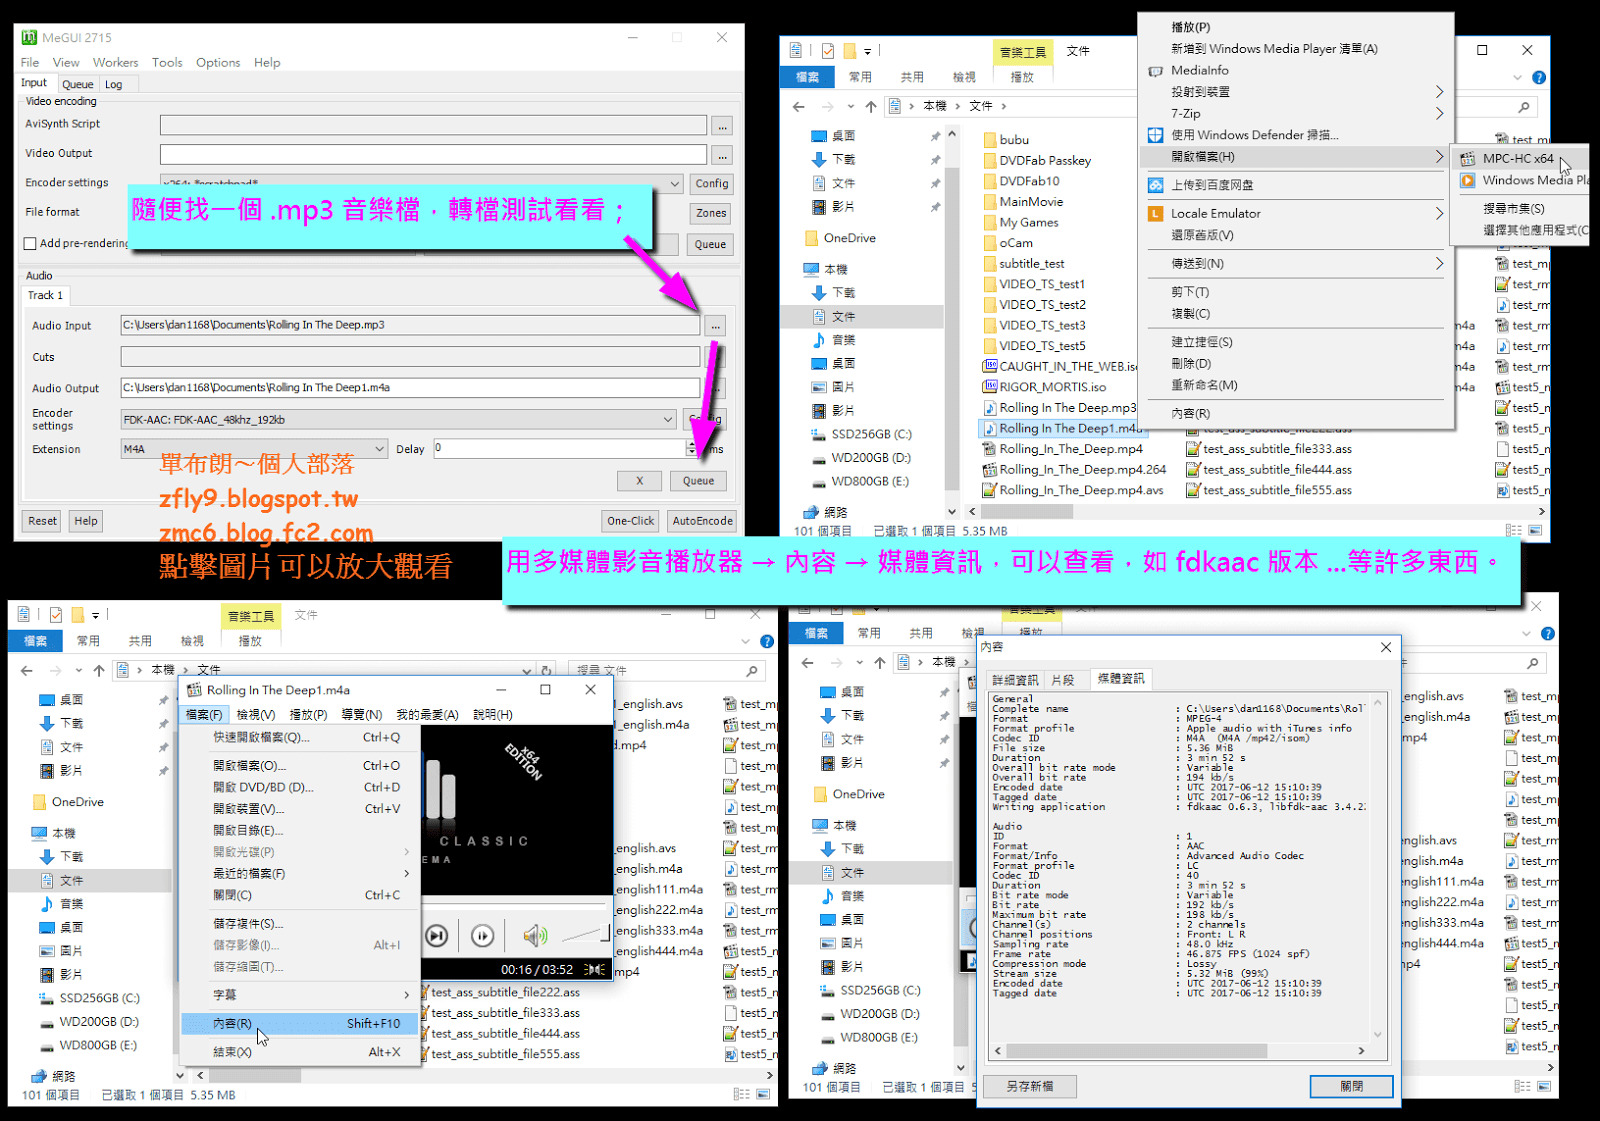Click 另存新檔 button in properties dialog
The height and width of the screenshot is (1121, 1600).
pyautogui.click(x=1029, y=1086)
